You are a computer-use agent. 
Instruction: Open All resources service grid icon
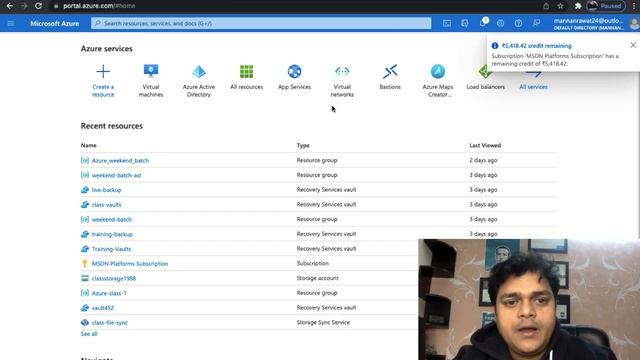(247, 71)
